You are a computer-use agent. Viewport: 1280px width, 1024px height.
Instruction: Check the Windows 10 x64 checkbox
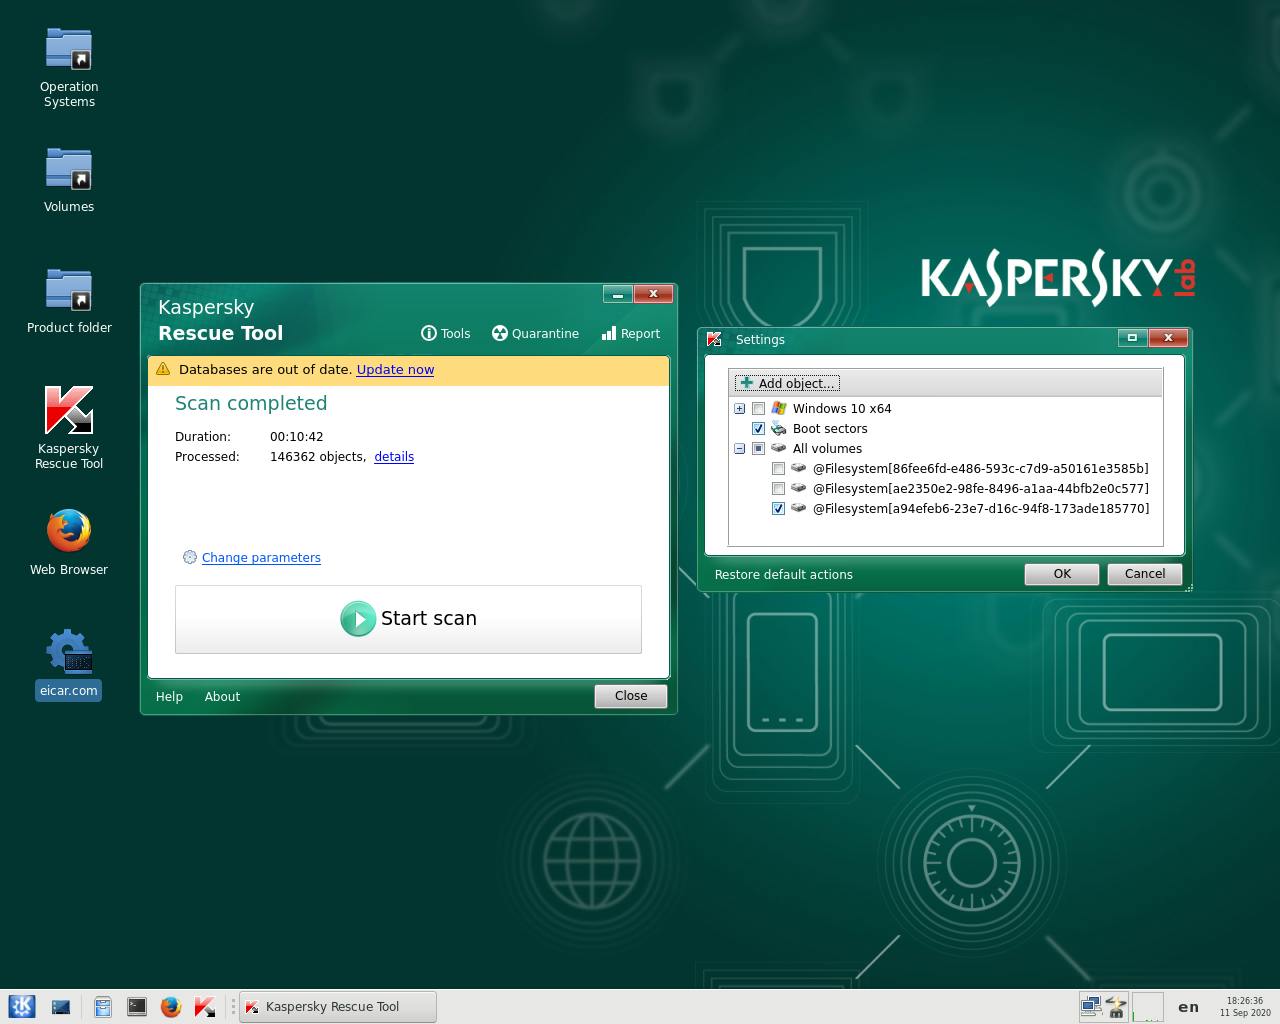[x=758, y=408]
